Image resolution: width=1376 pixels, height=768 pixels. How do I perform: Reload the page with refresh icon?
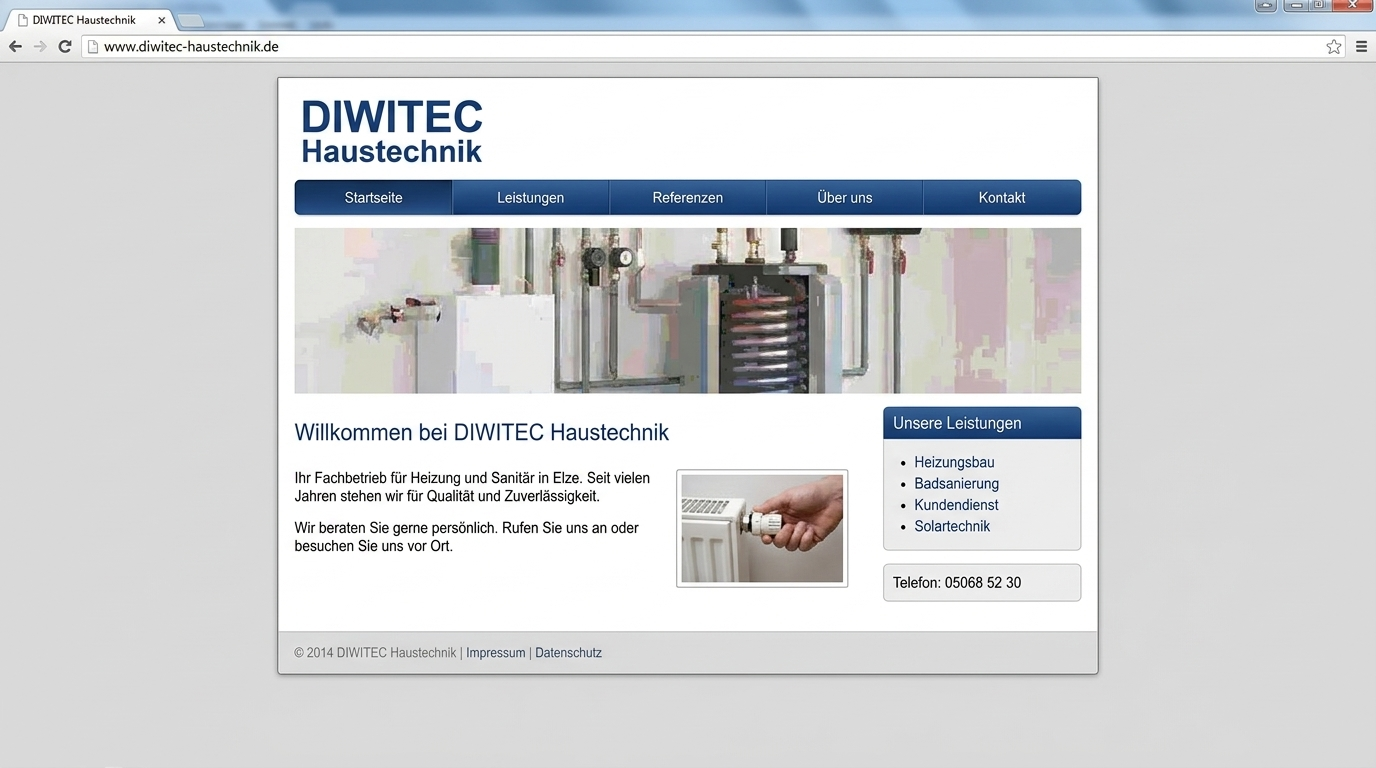(x=65, y=47)
